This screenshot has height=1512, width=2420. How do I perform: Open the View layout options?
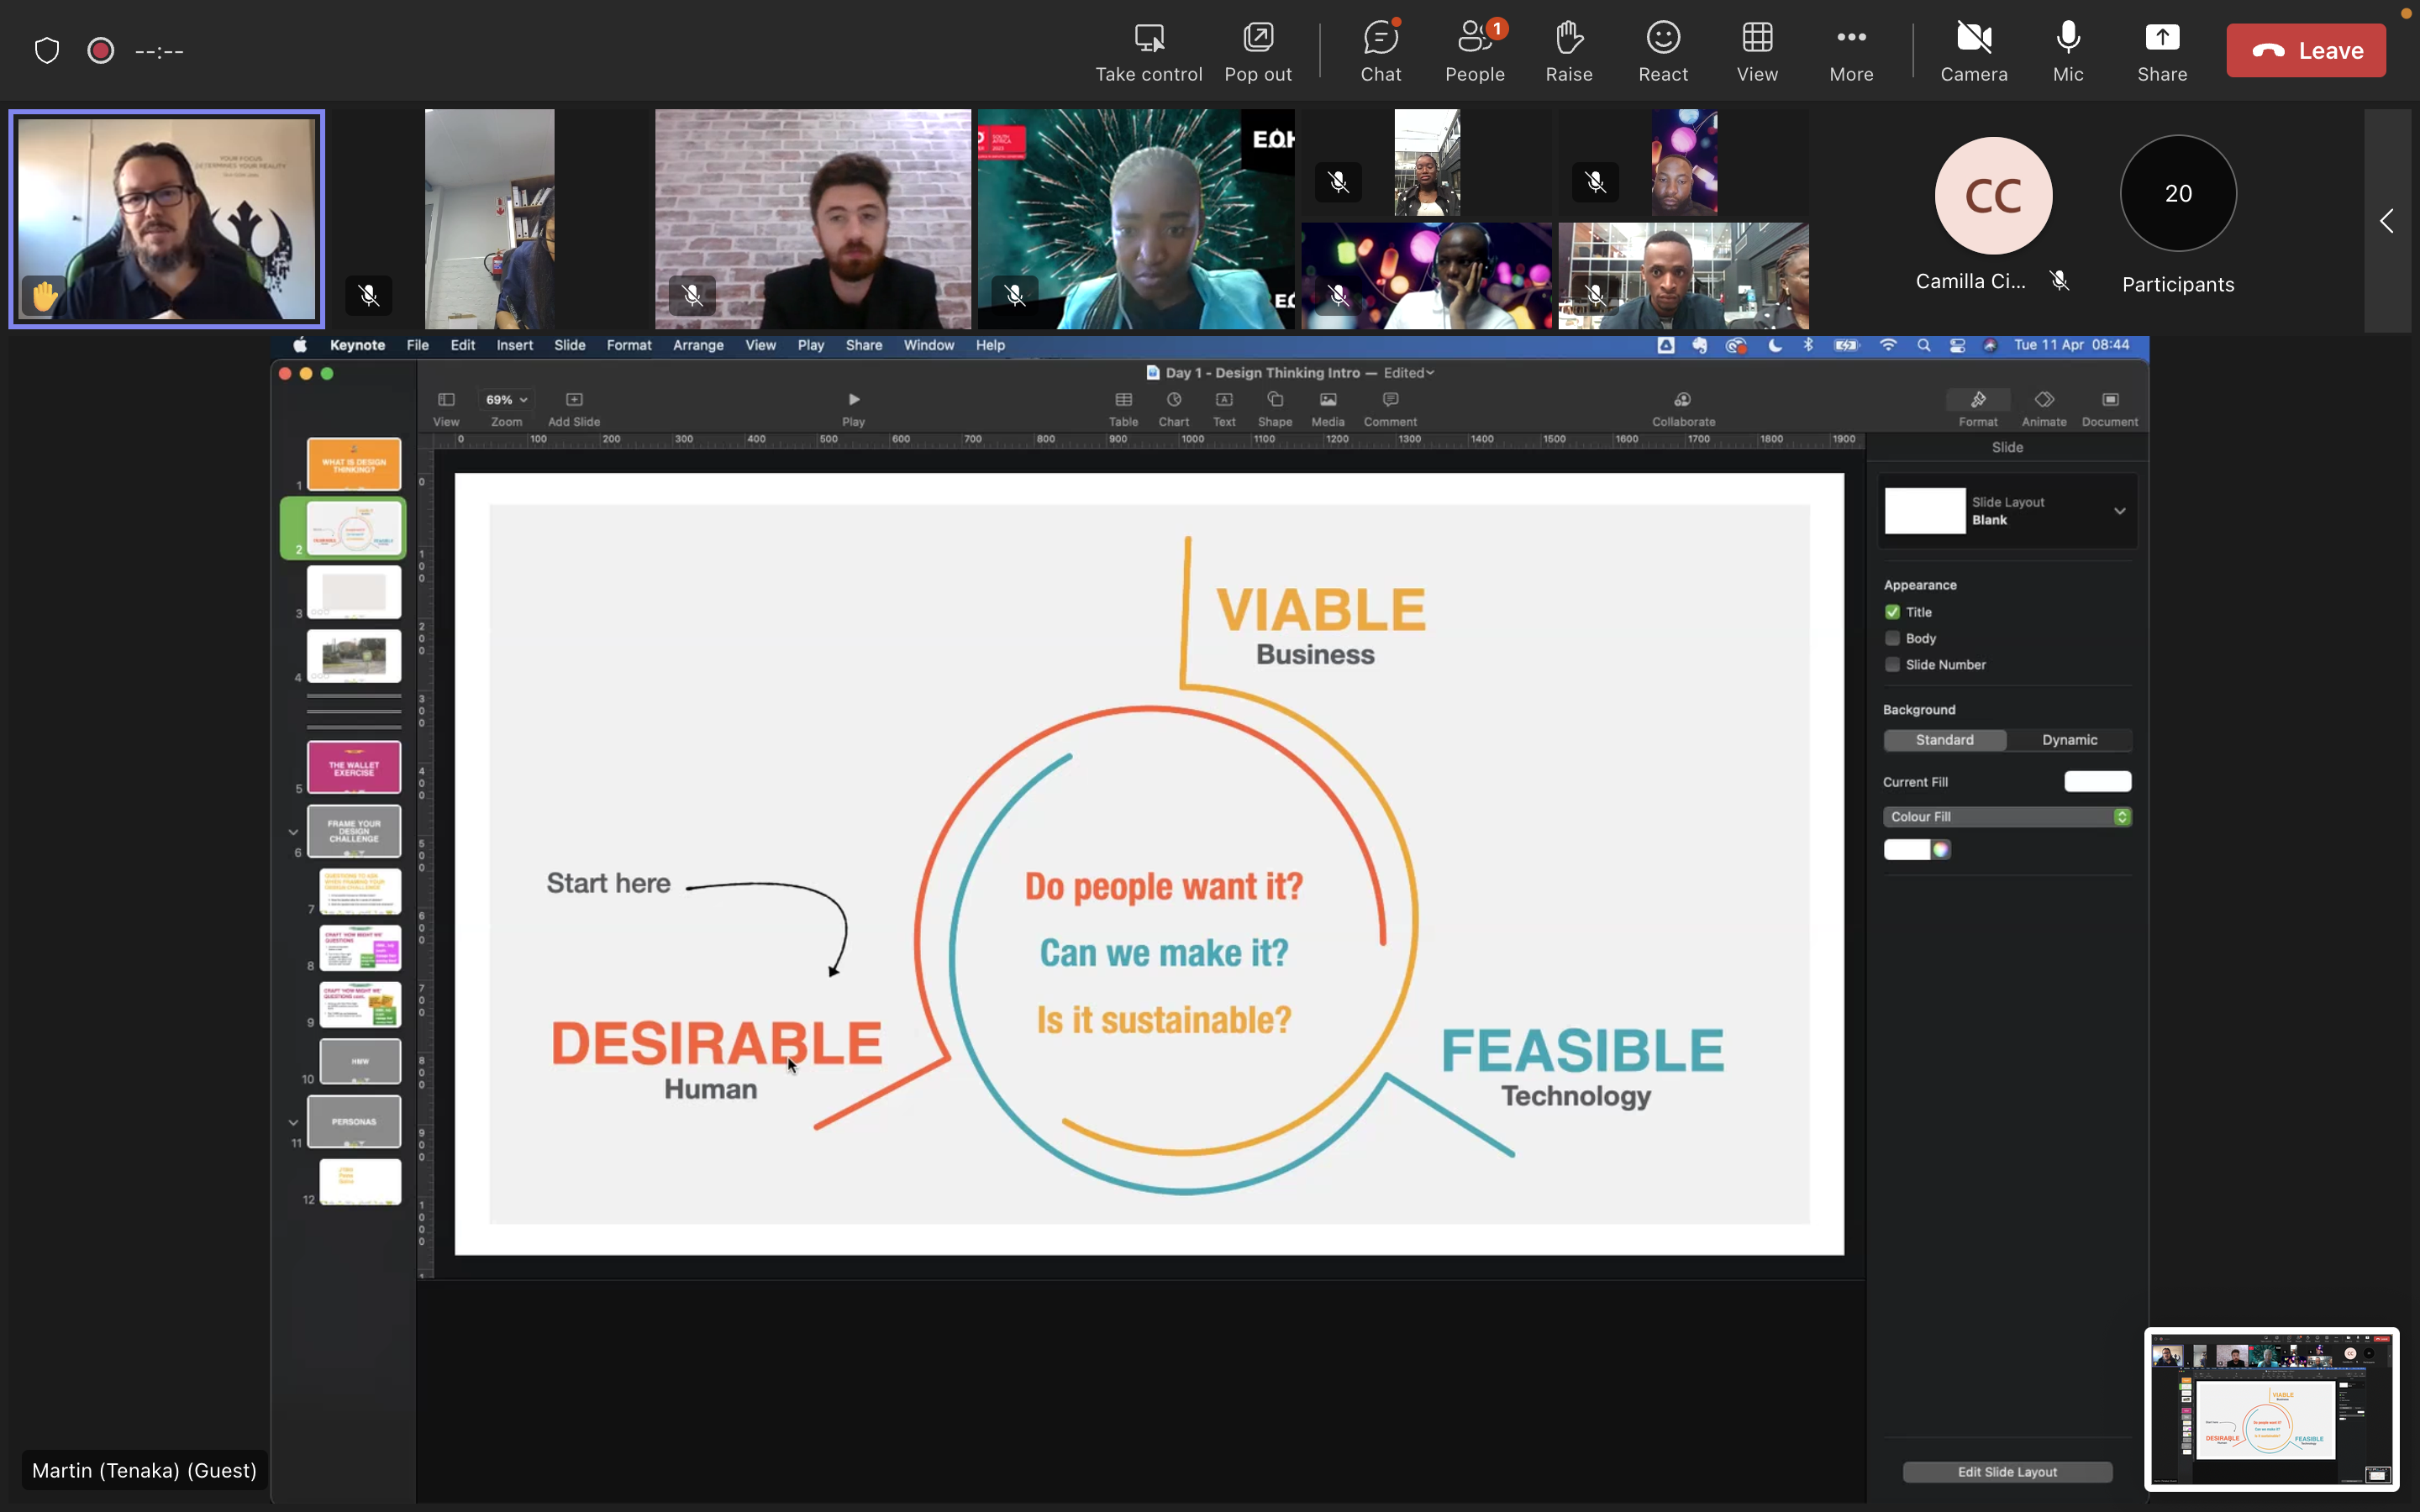point(1756,50)
